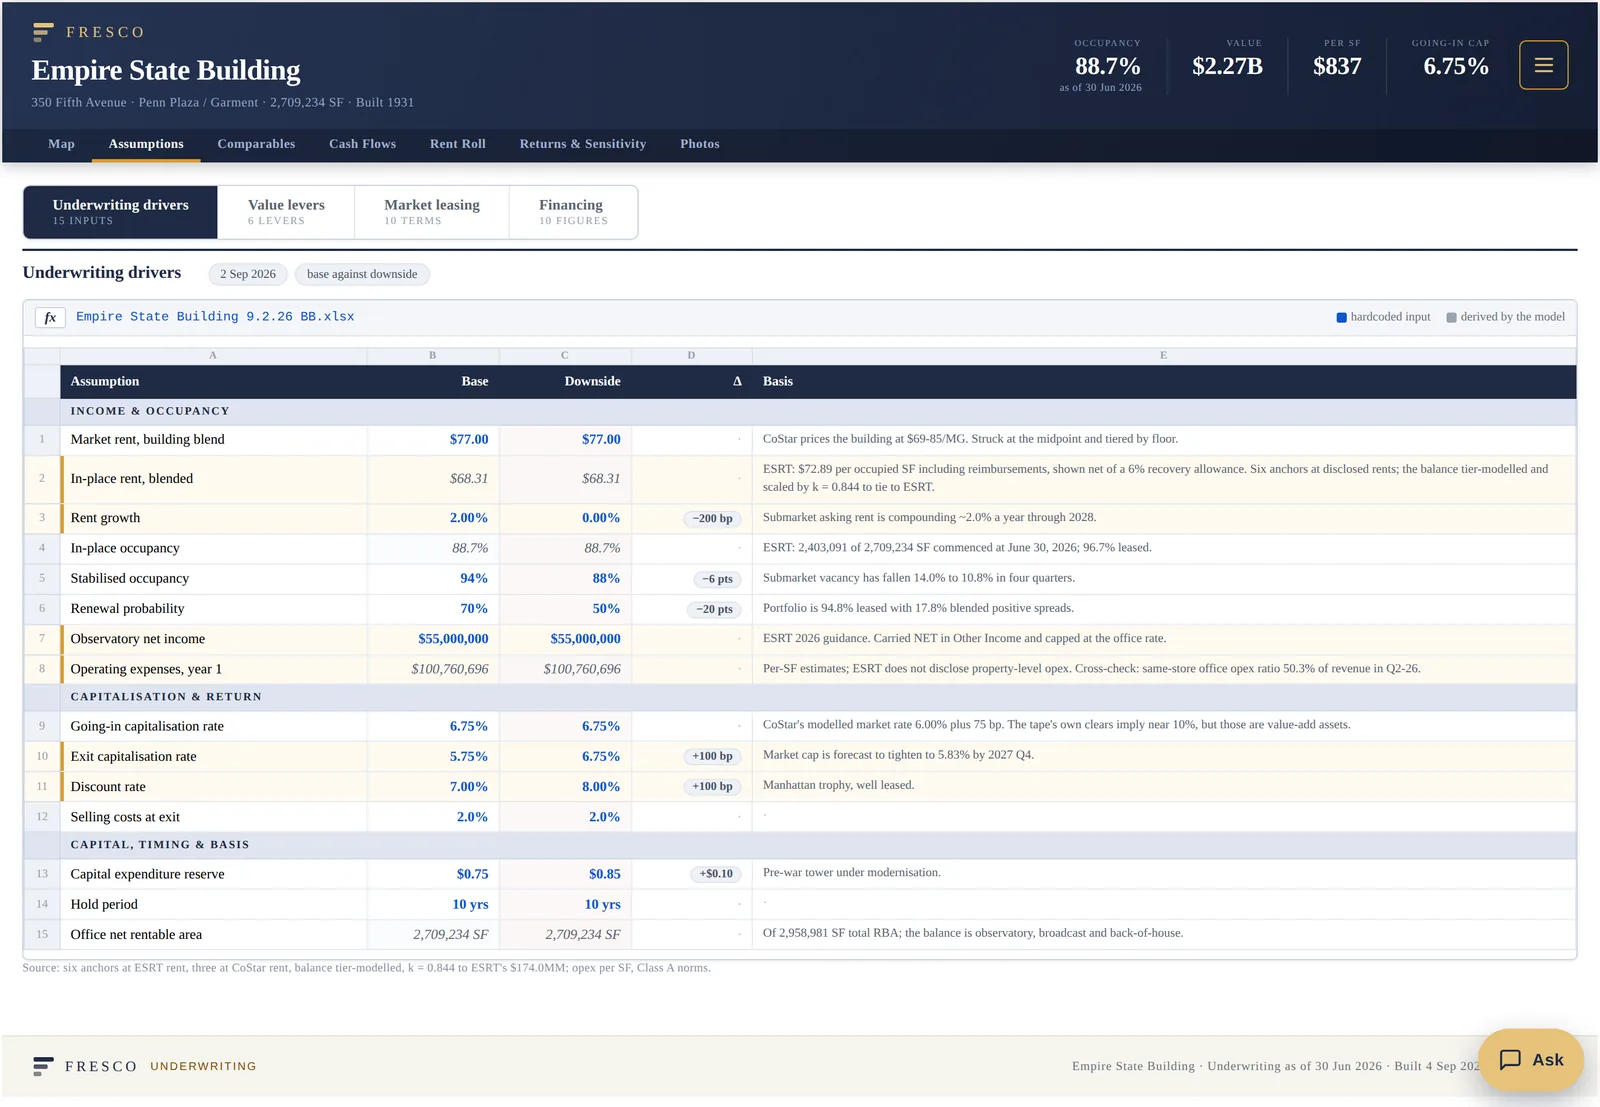Click the −6 pts delta badge

click(717, 579)
